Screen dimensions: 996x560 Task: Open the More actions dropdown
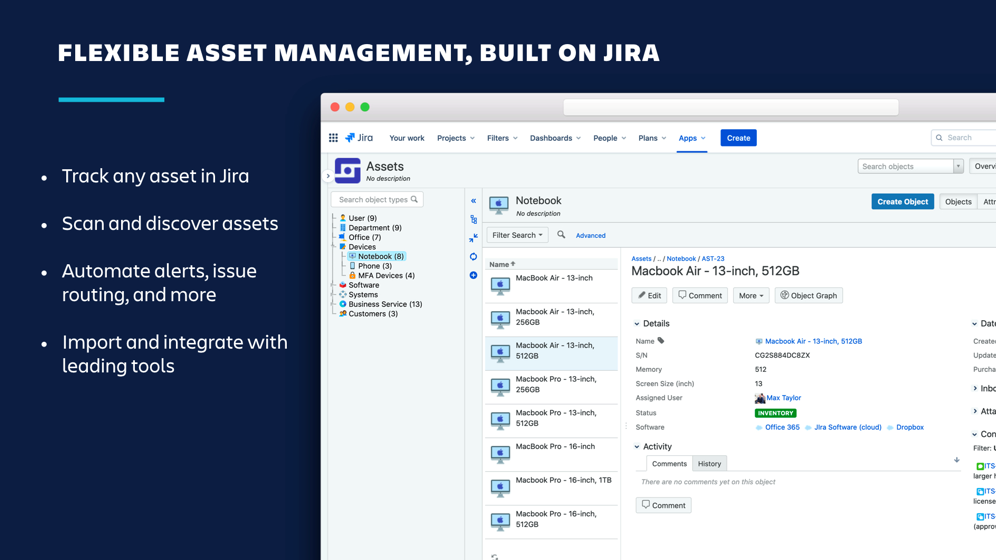tap(751, 295)
